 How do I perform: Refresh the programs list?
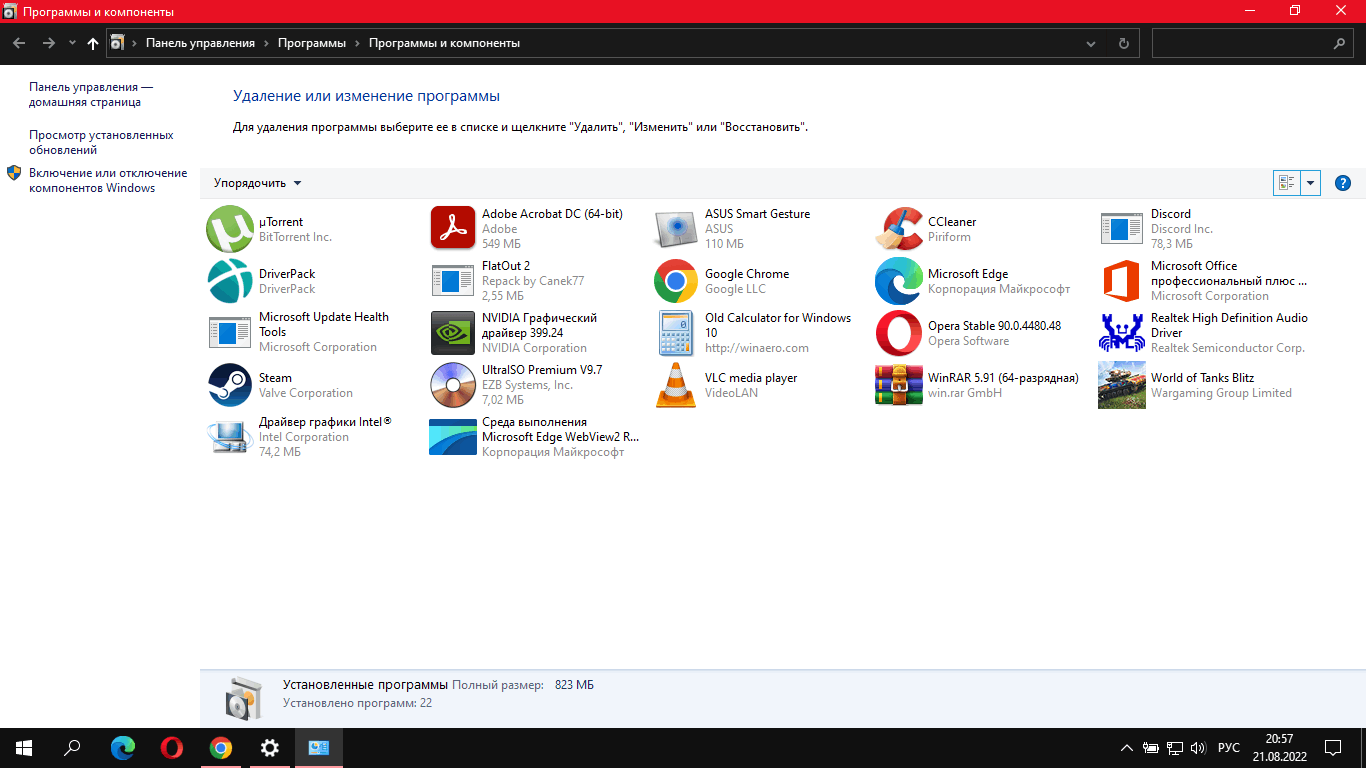coord(1124,43)
